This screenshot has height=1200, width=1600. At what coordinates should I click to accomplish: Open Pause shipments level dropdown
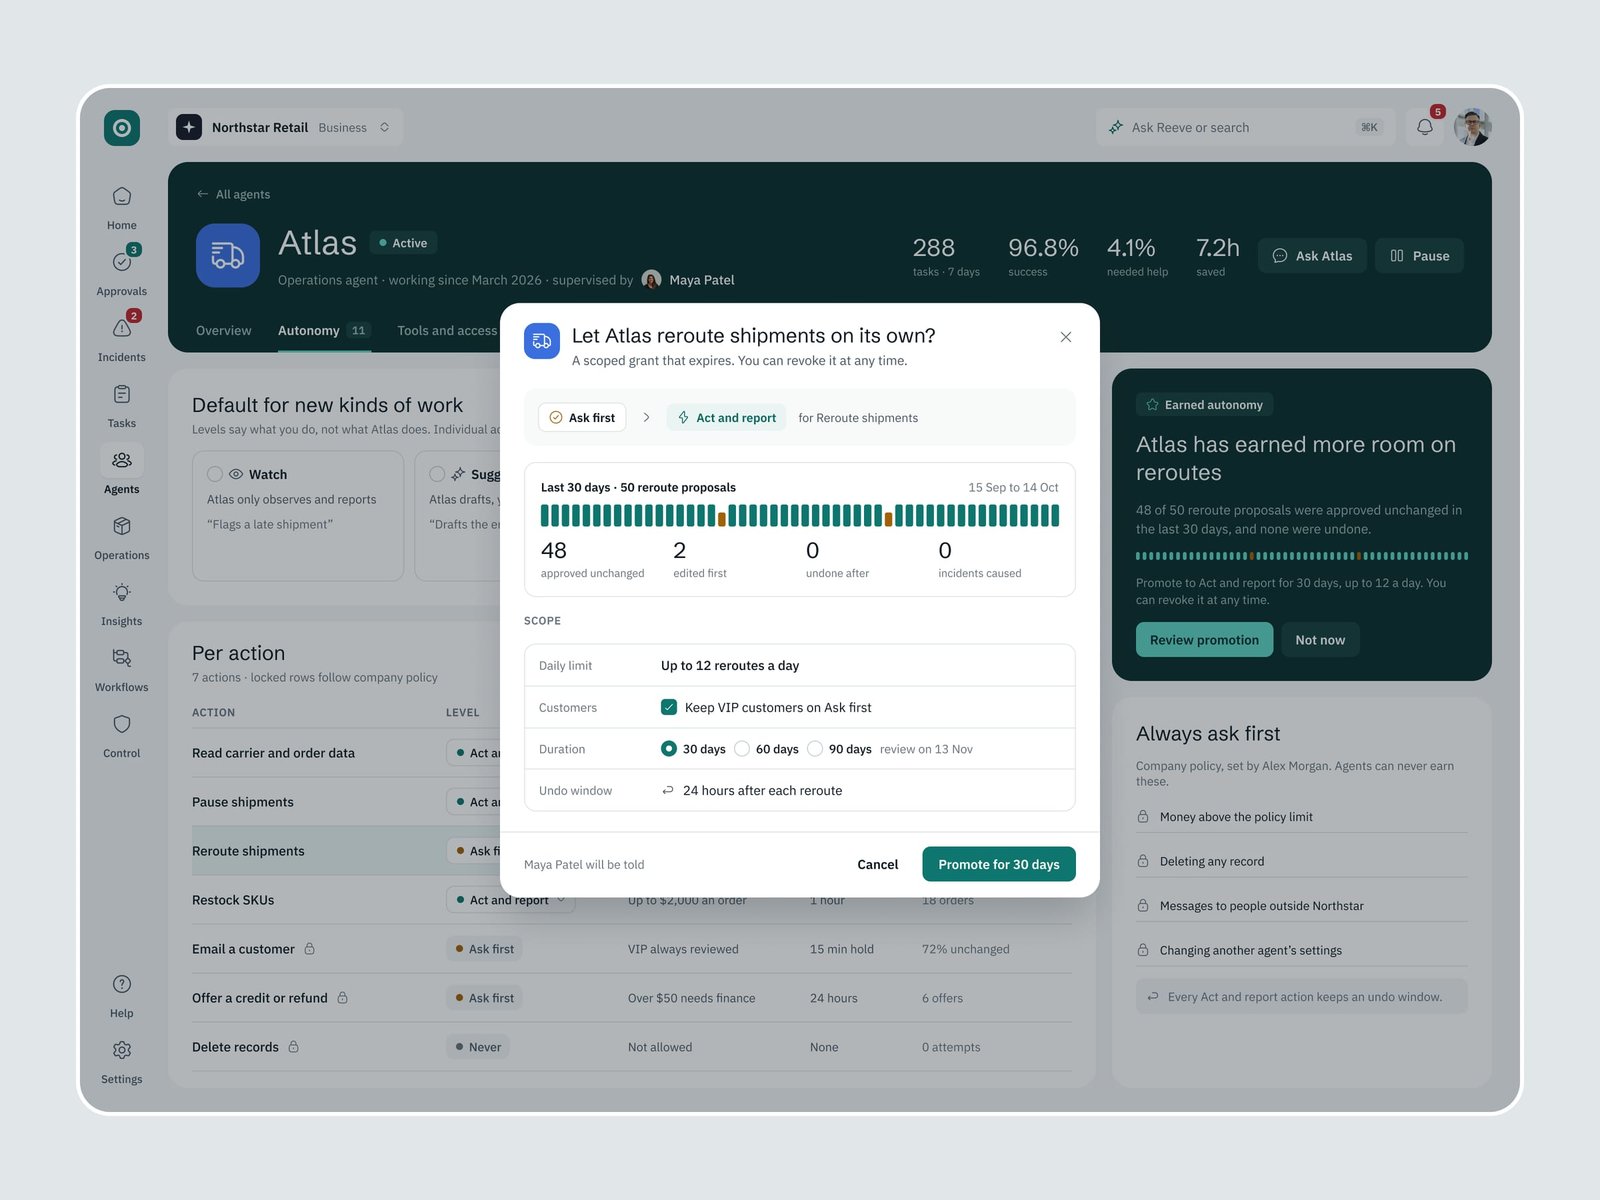coord(474,802)
